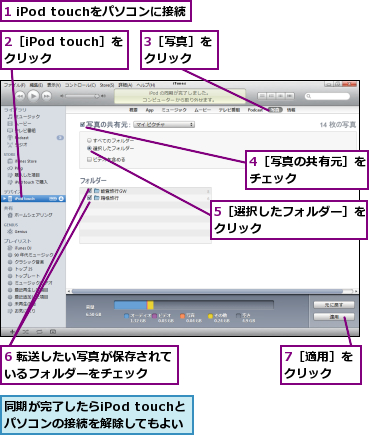The width and height of the screenshot is (369, 435).
Task: Toggle ビデオを含める checkbox
Action: click(89, 159)
